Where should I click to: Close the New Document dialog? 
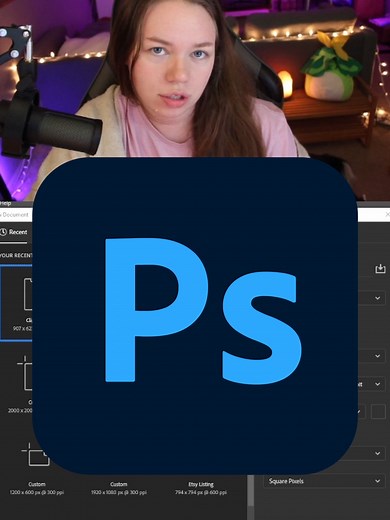387,214
